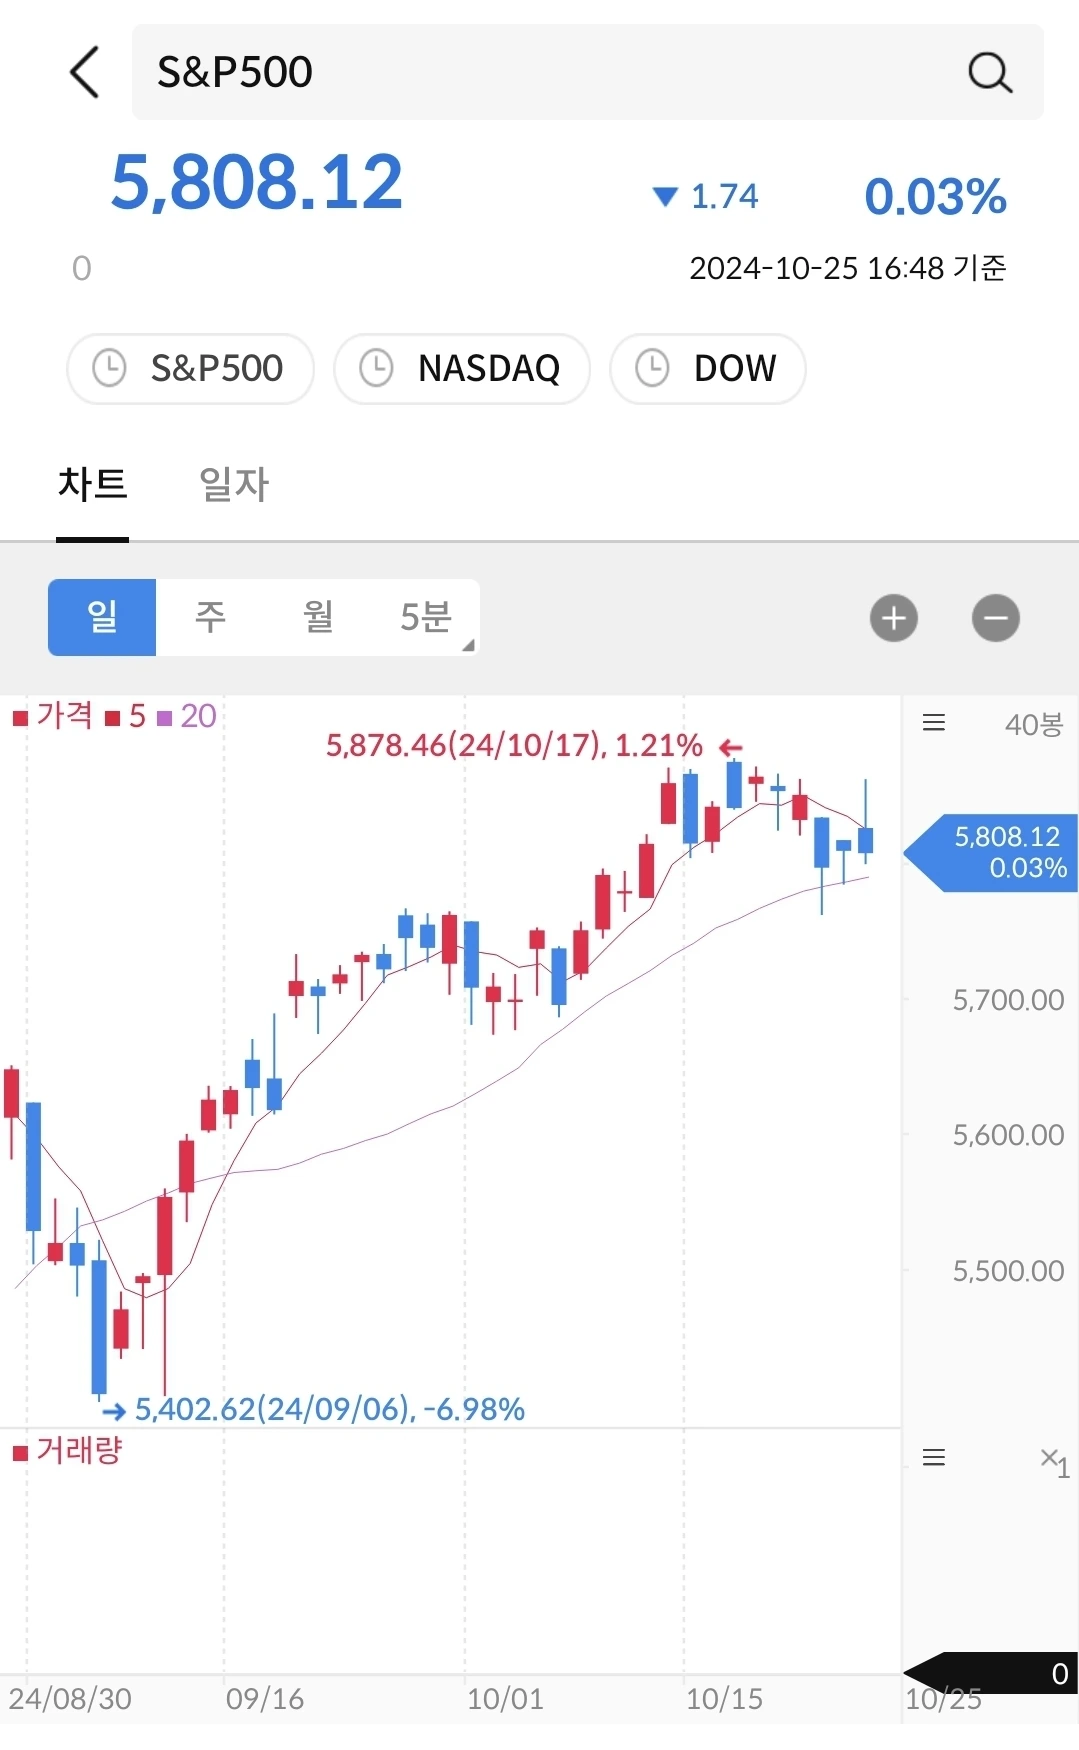Open 가격 moving average legend settings

coord(53,716)
